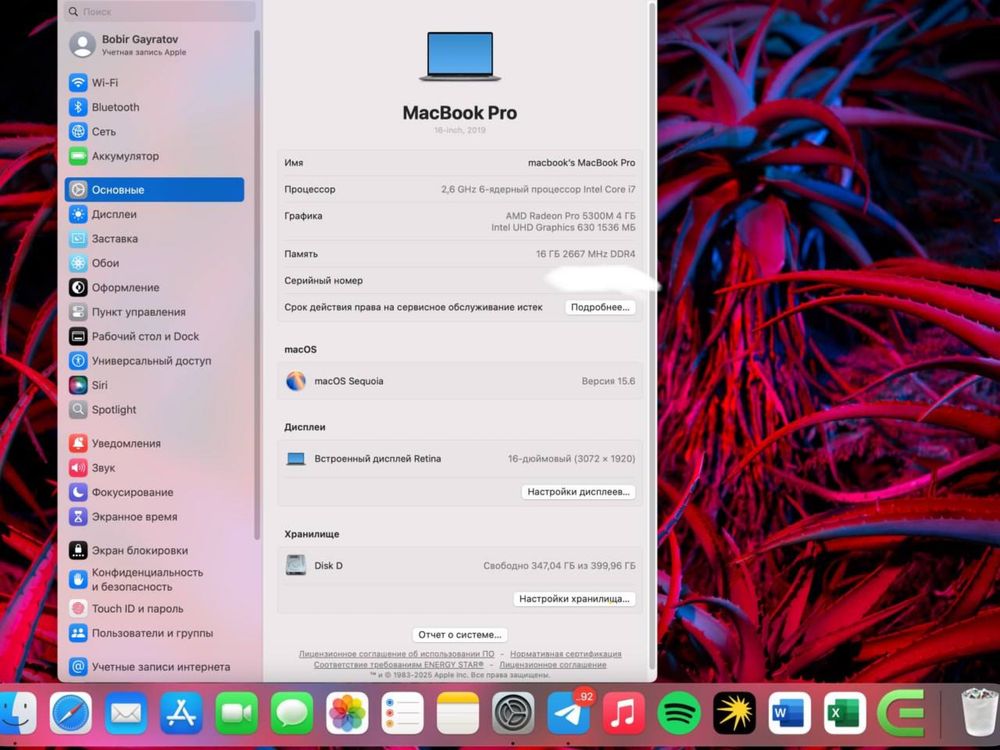Click the Disk D storage row

[x=460, y=566]
